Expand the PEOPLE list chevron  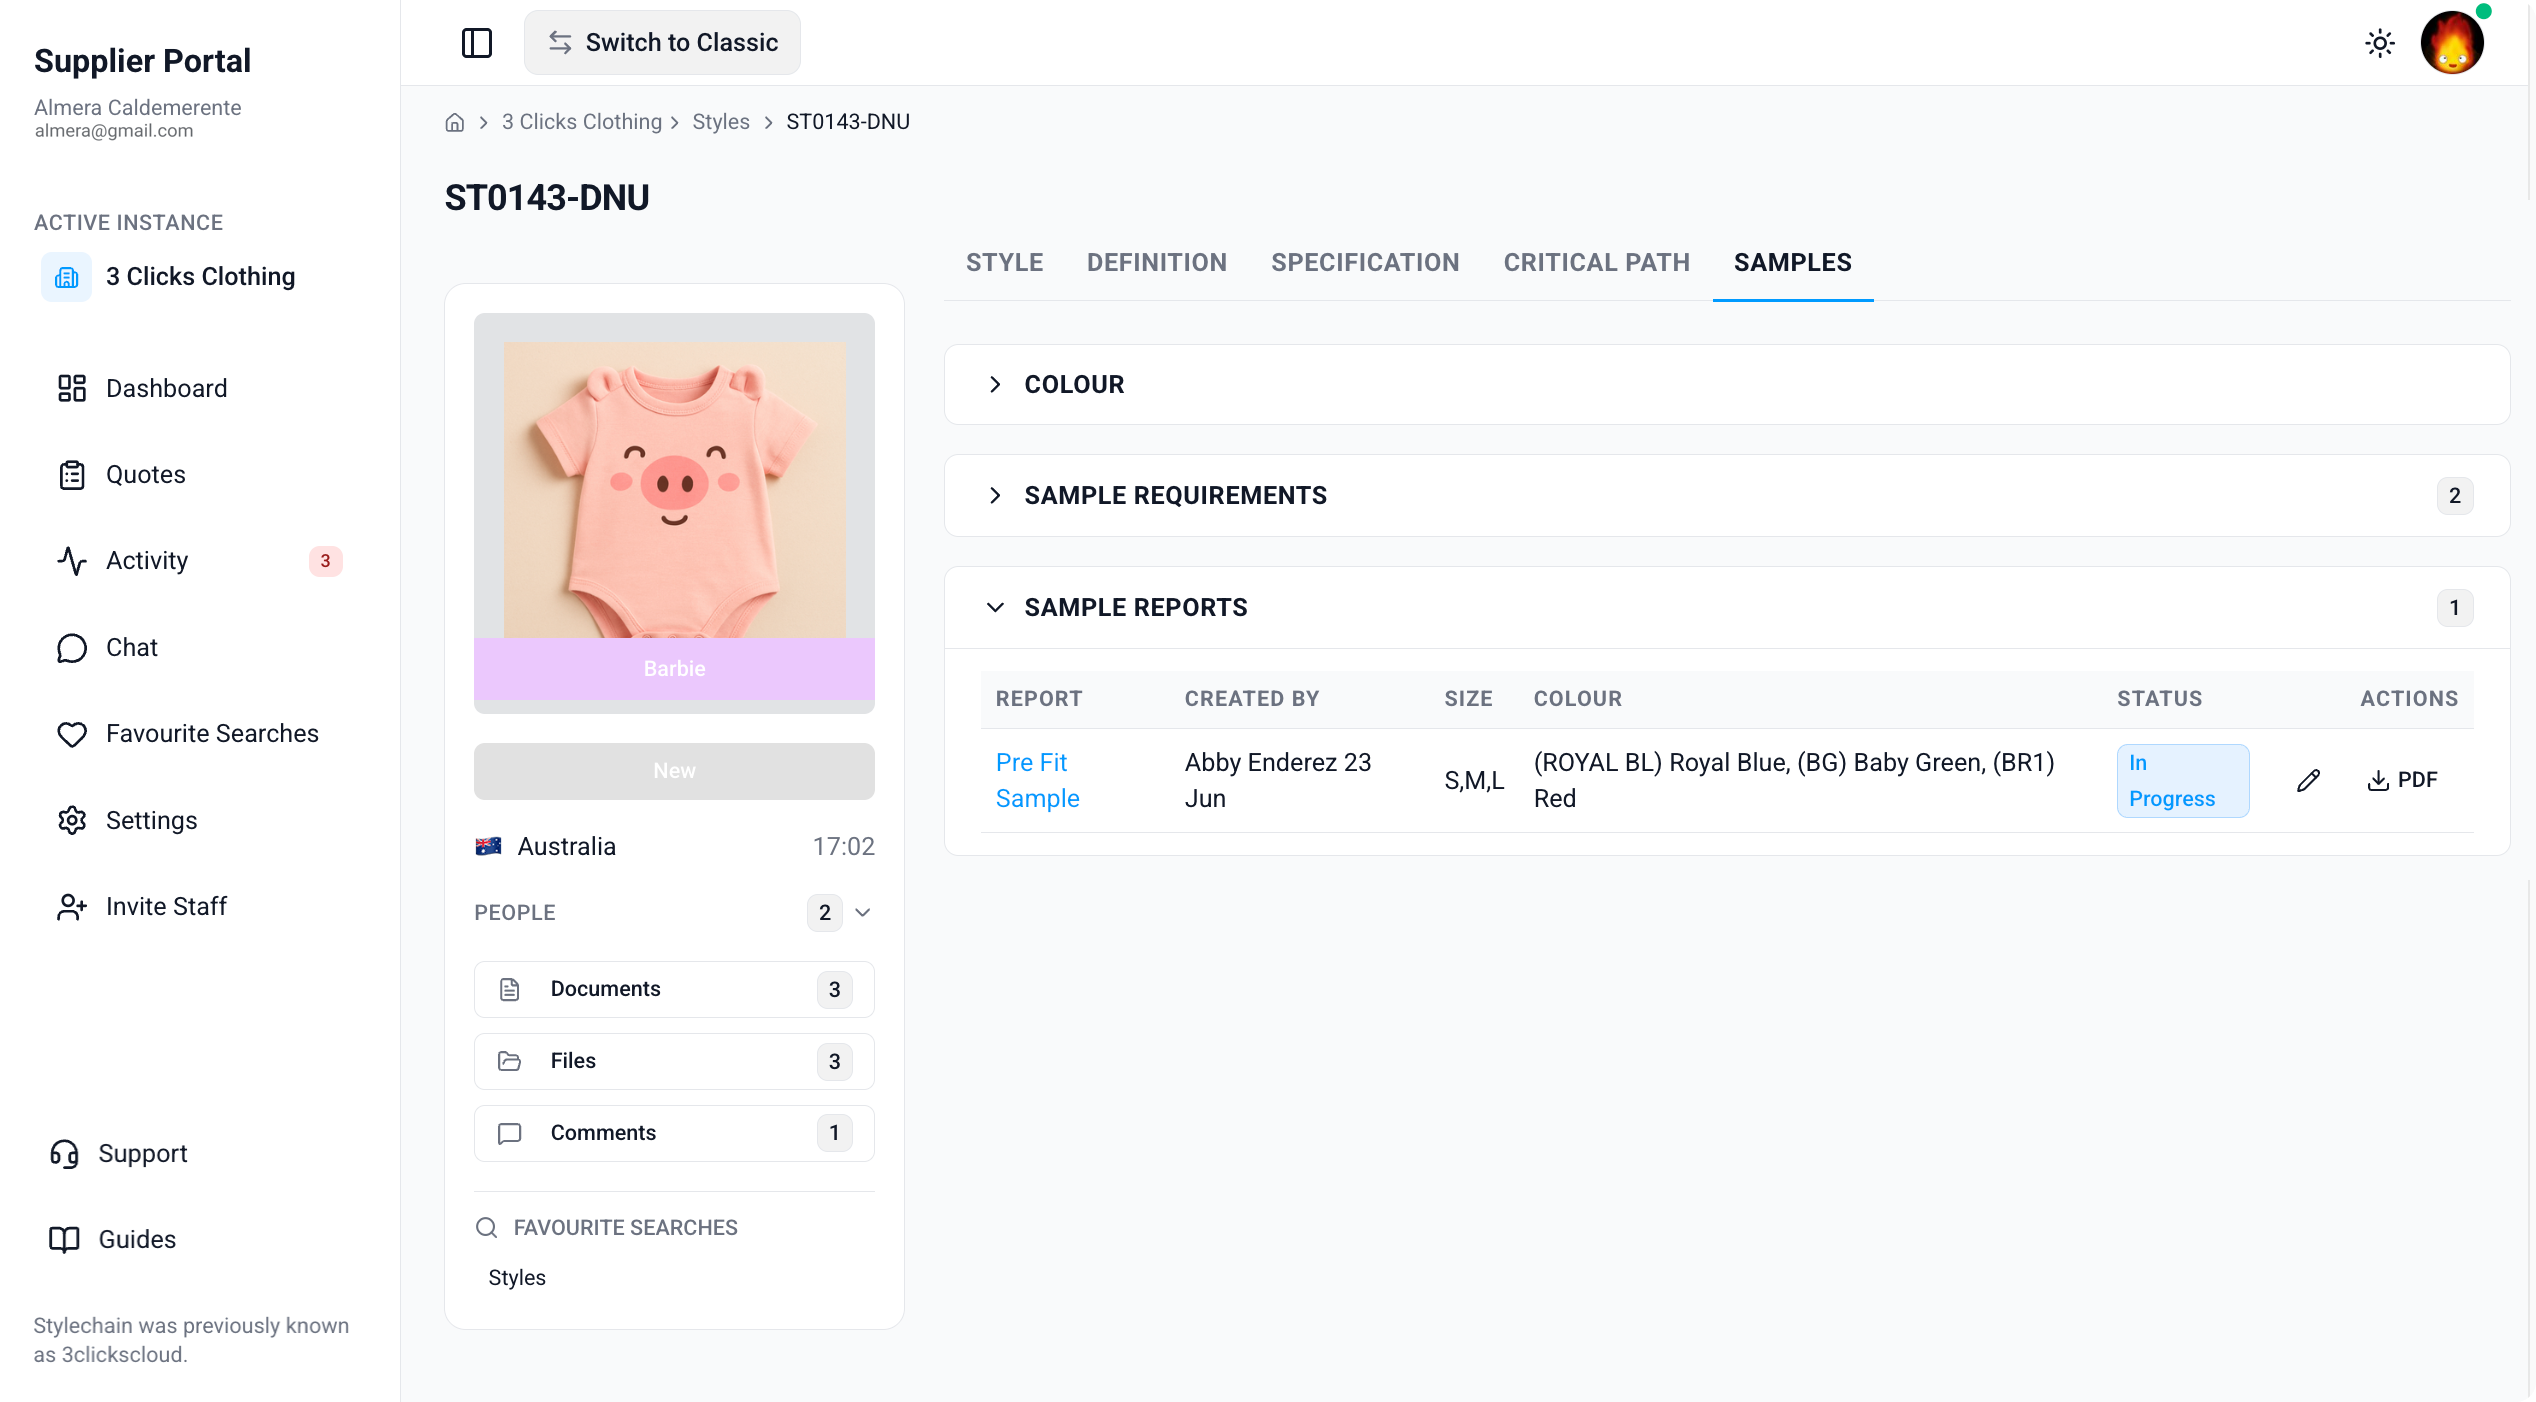(x=863, y=913)
